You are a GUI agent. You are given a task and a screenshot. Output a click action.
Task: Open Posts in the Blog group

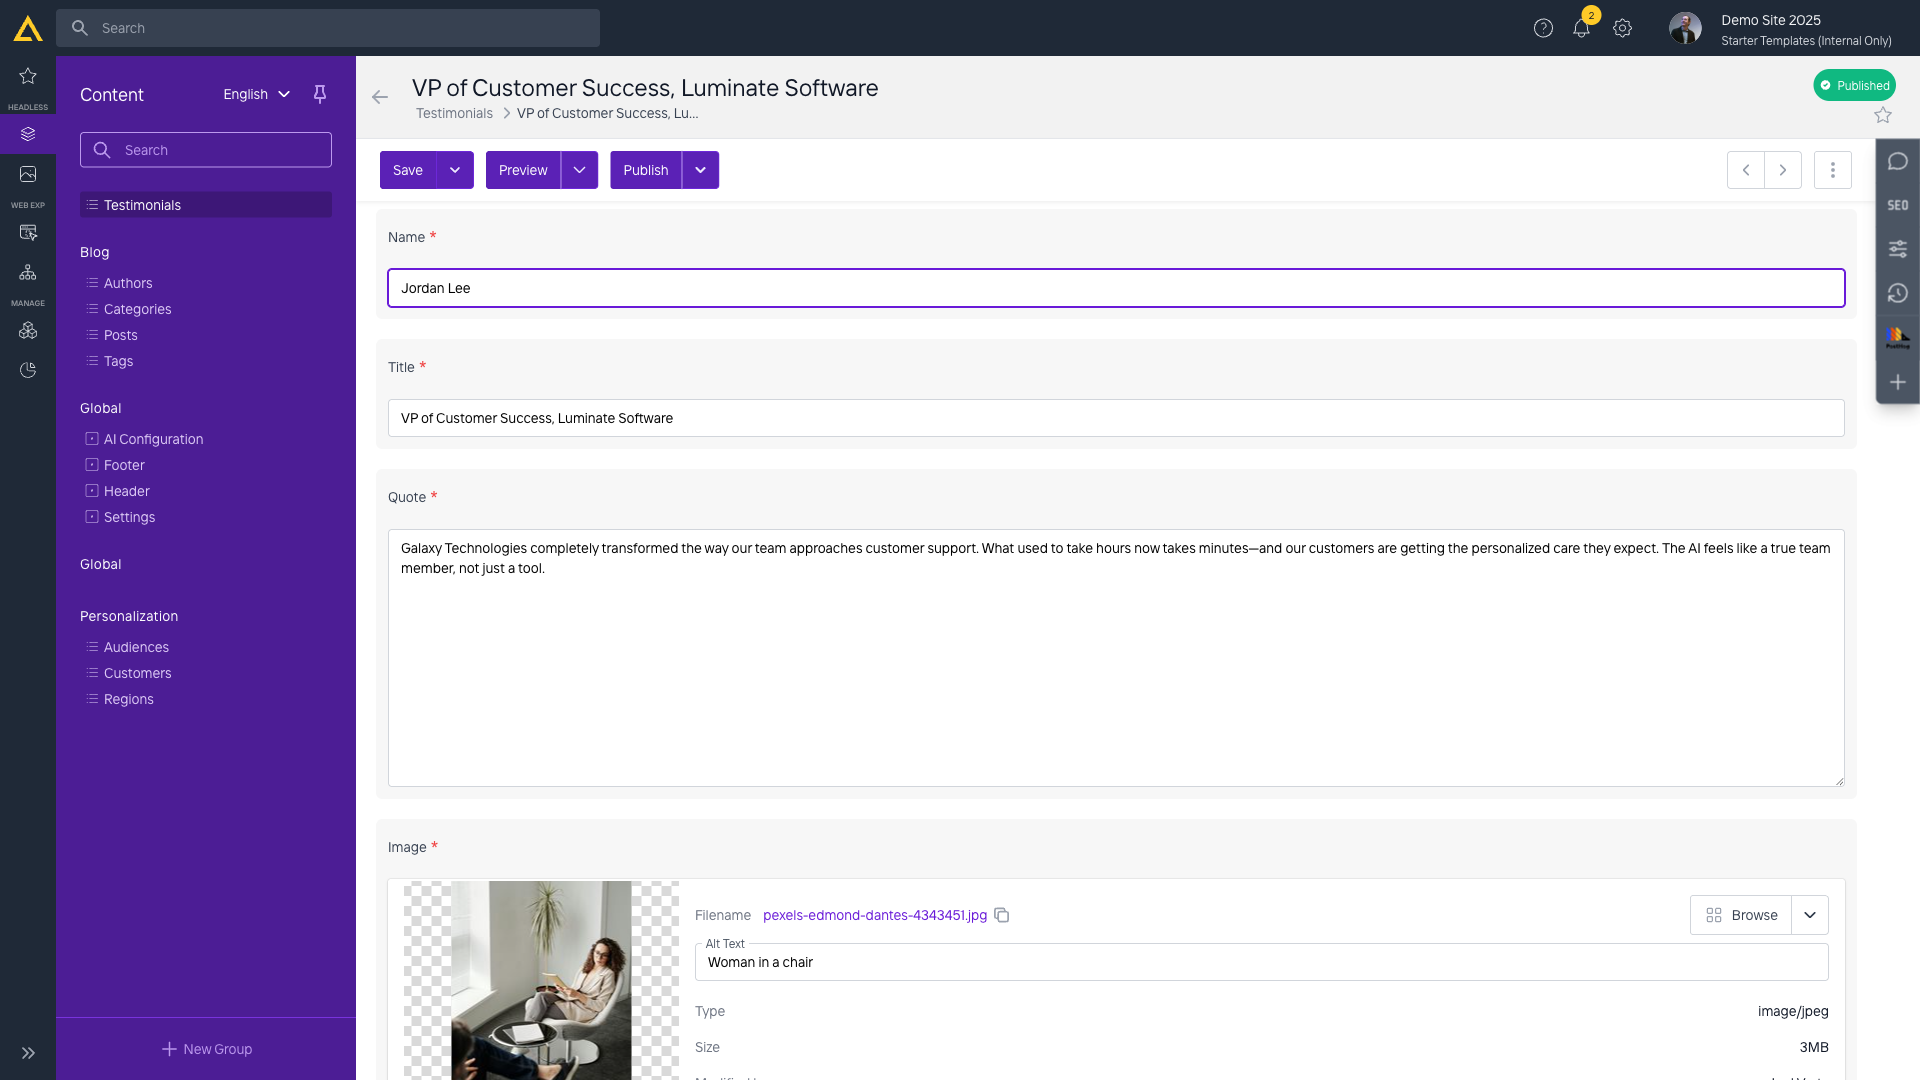[121, 335]
